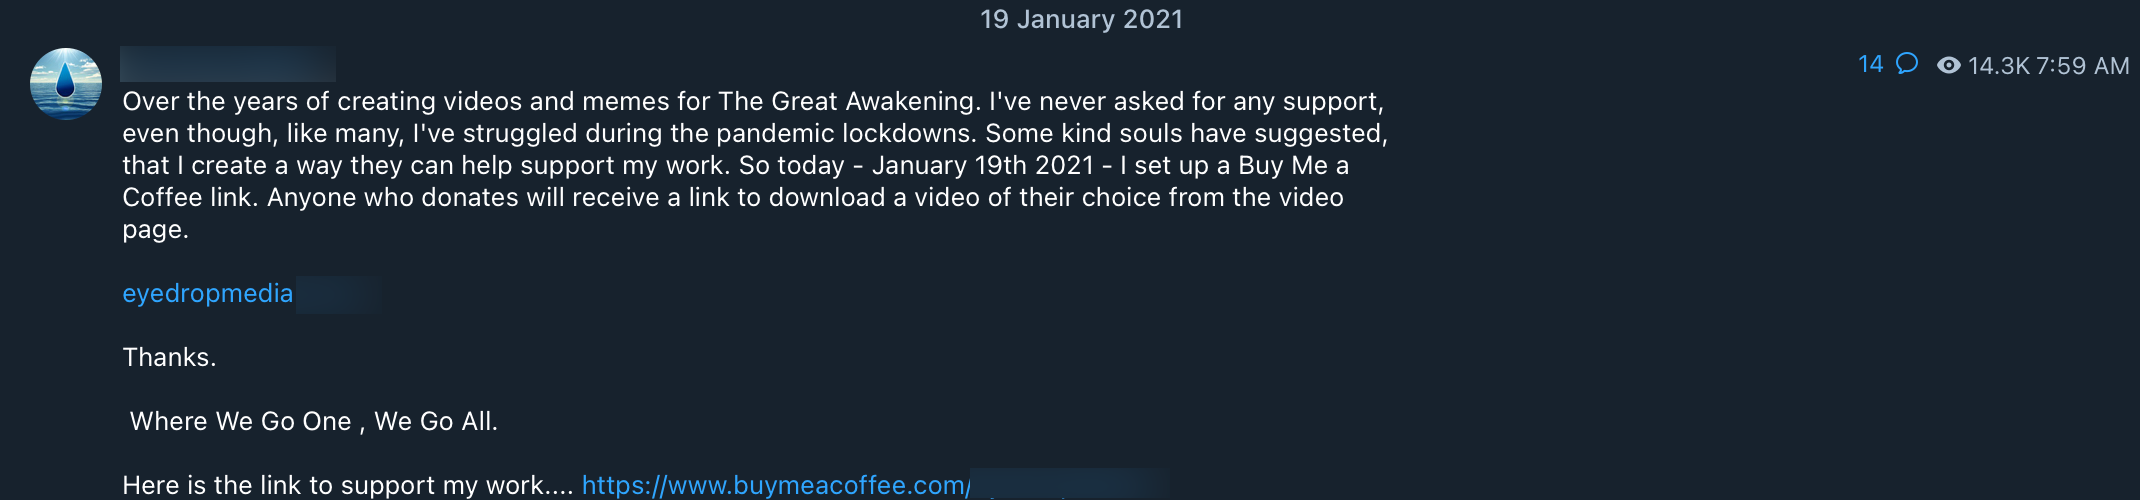2140x500 pixels.
Task: Click the "The Great Awakening" text in the message
Action: tap(847, 102)
